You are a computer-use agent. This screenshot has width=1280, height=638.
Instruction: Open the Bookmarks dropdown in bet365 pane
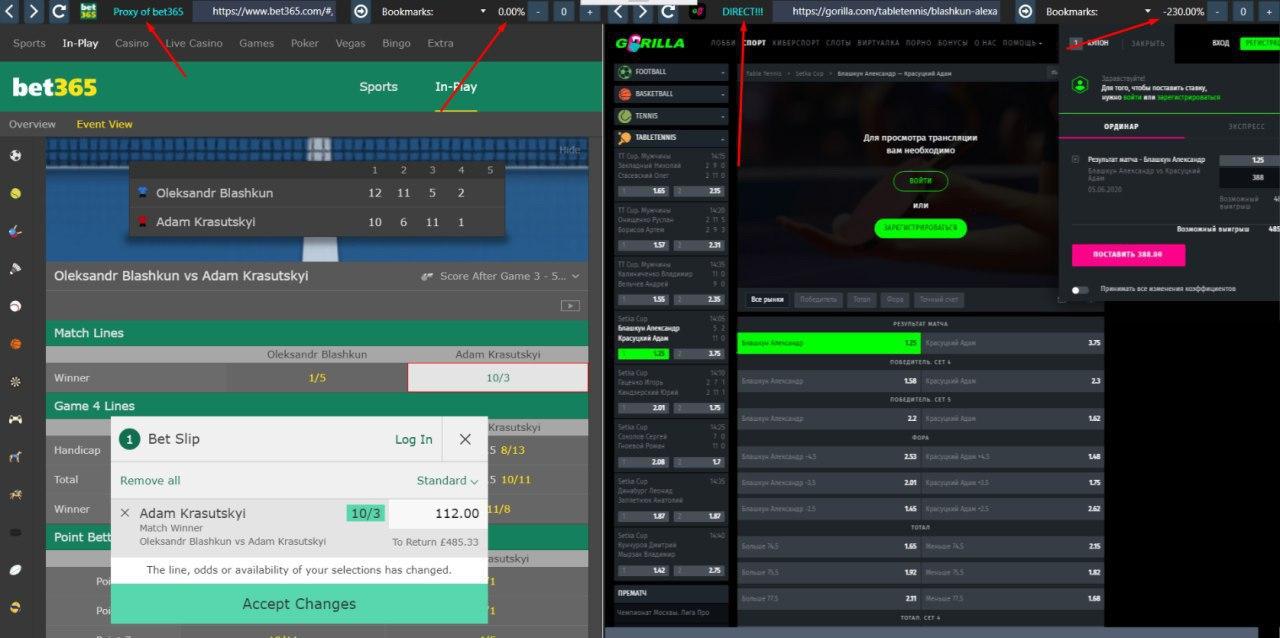(x=434, y=12)
